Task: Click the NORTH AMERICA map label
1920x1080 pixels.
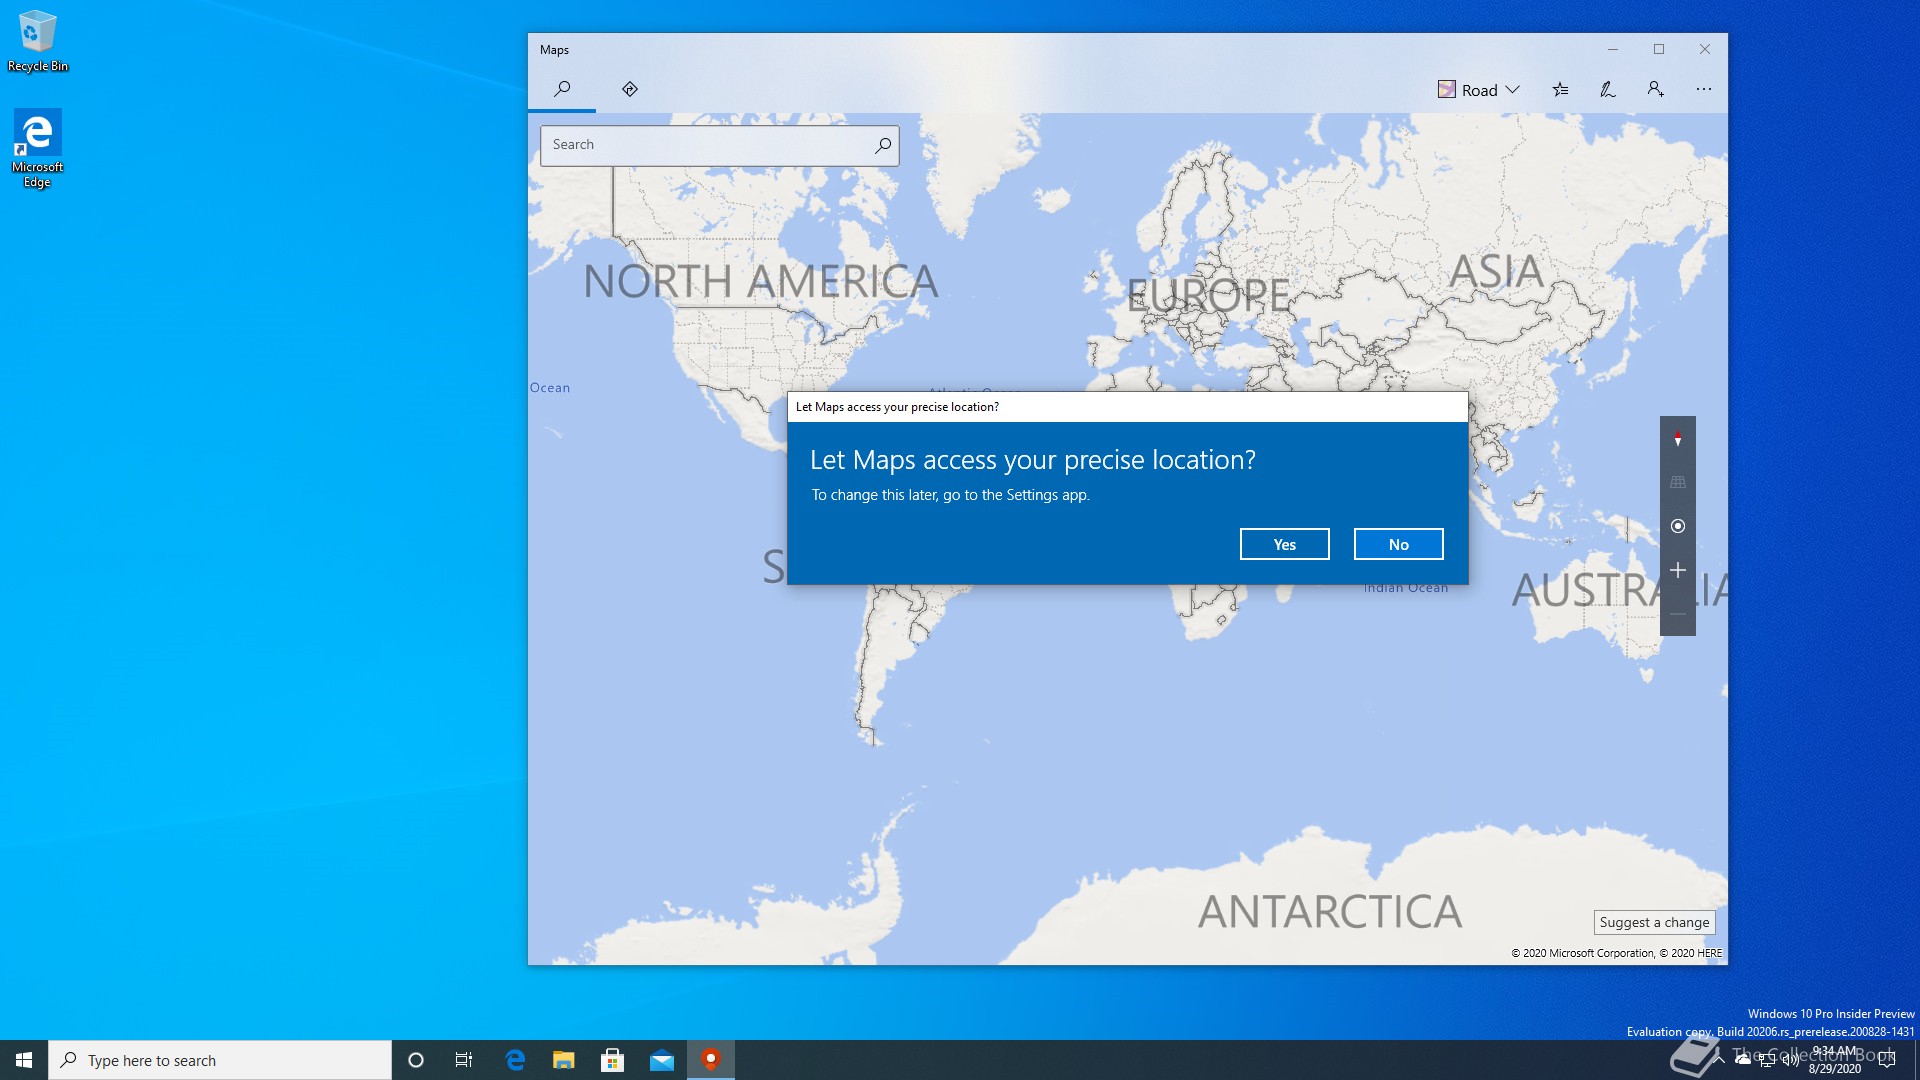Action: [761, 281]
